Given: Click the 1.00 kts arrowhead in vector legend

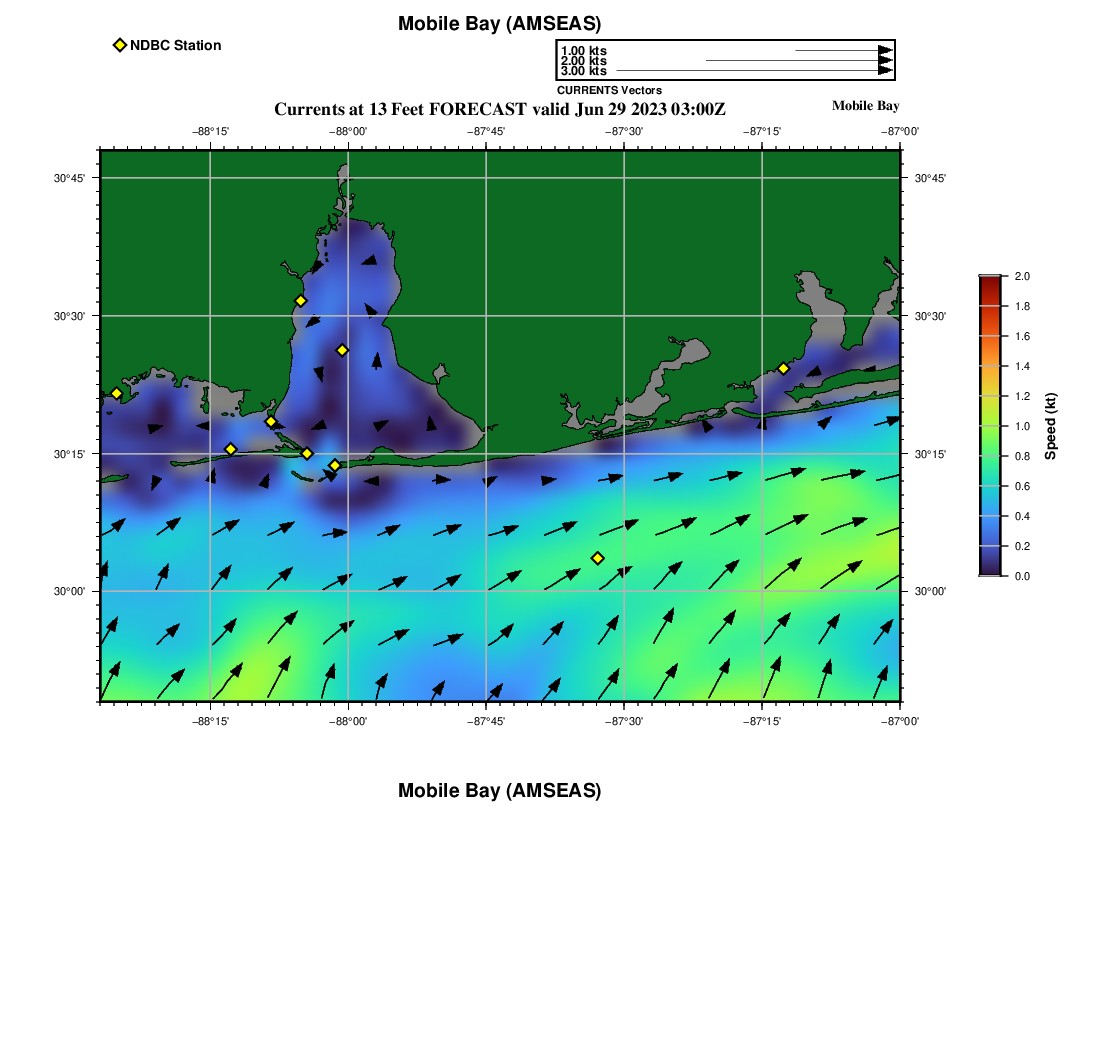Looking at the screenshot, I should [884, 50].
